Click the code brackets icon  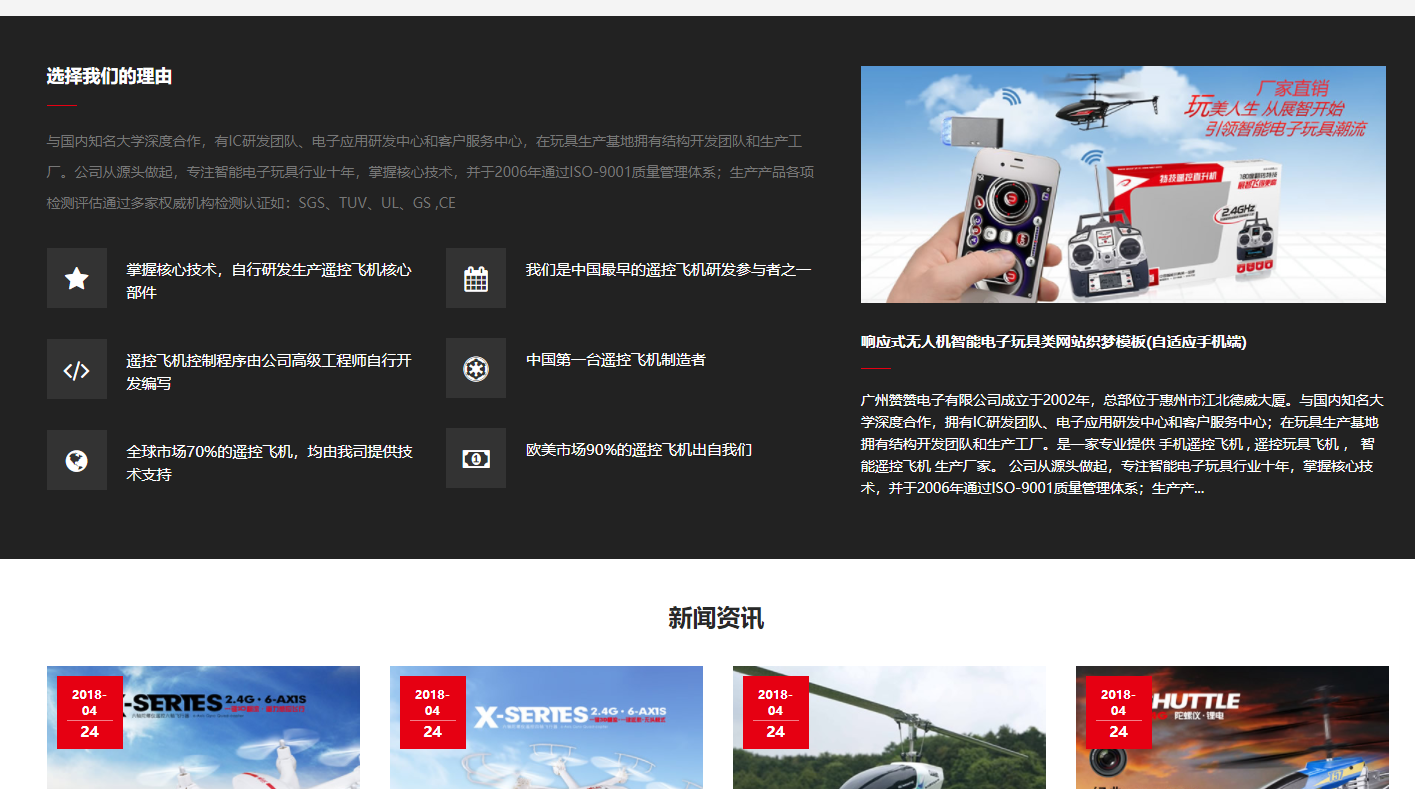tap(76, 369)
